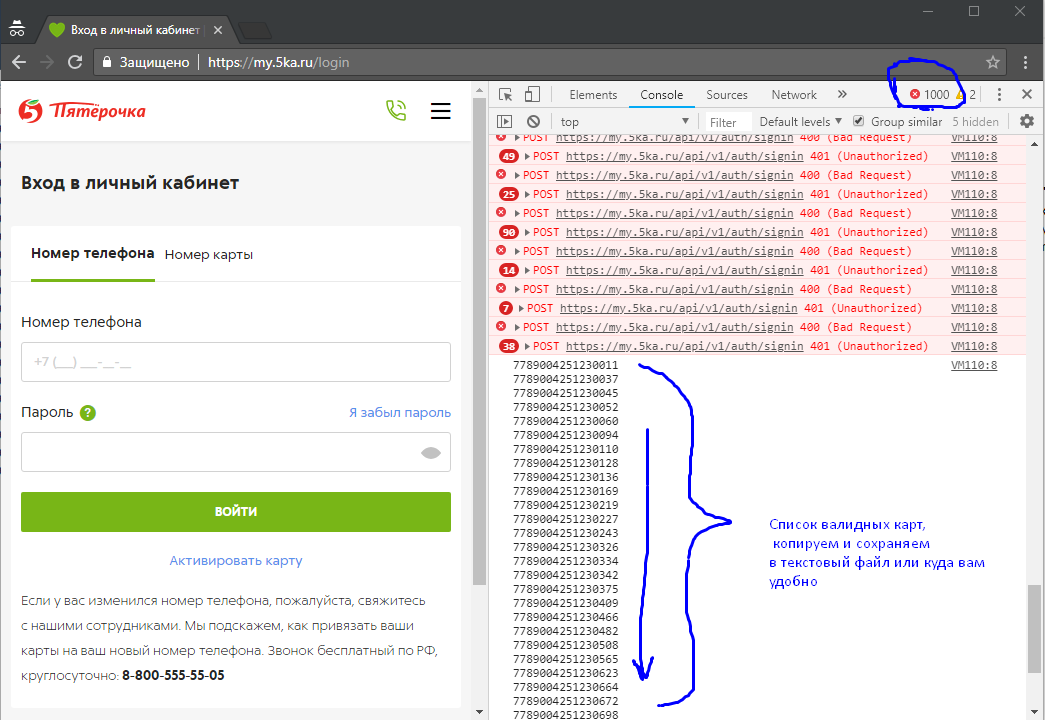Toggle the console sidebar panel
The image size is (1045, 720).
click(x=505, y=121)
